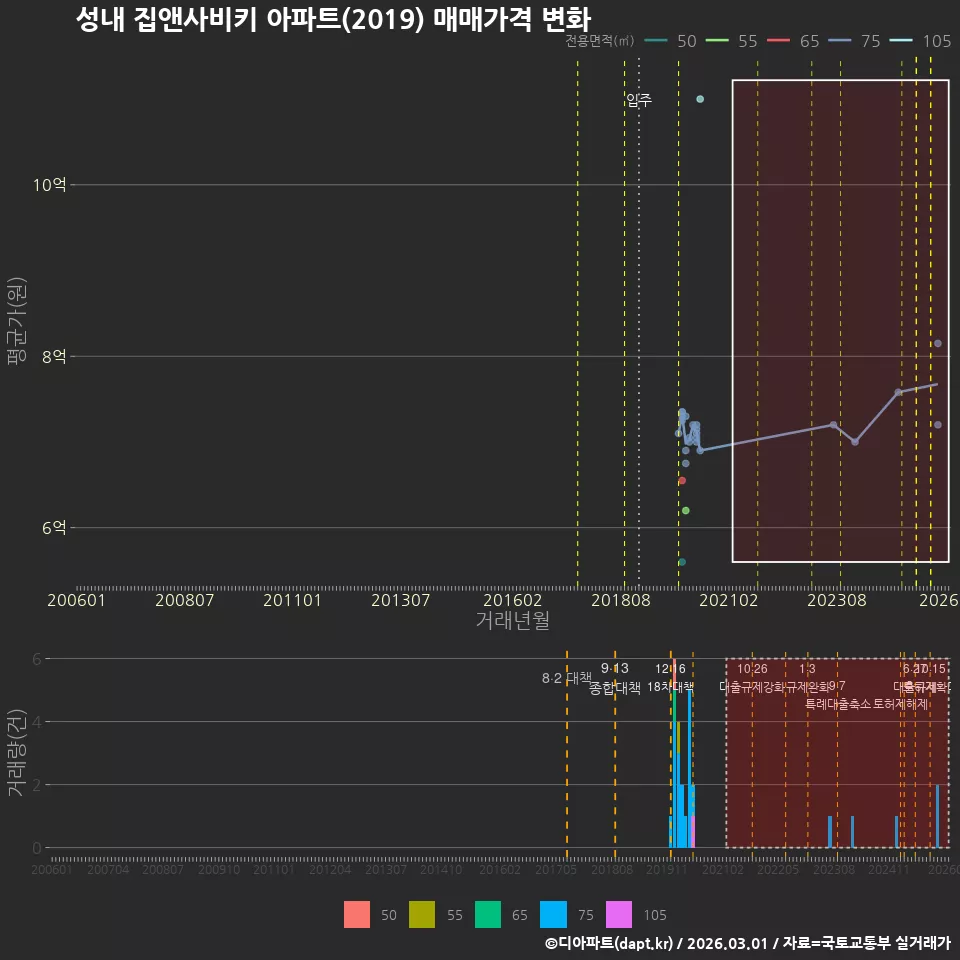Click the trend line dip point after 202308
This screenshot has width=960, height=960.
(855, 442)
